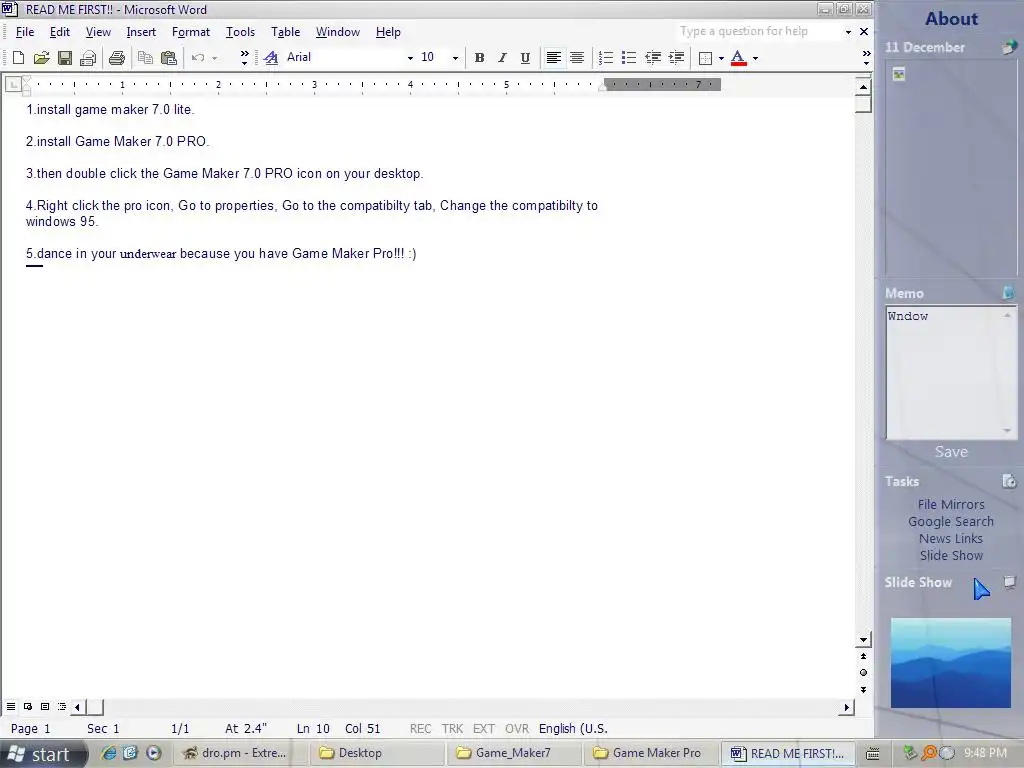
Task: Open the Google Search link
Action: pos(951,521)
